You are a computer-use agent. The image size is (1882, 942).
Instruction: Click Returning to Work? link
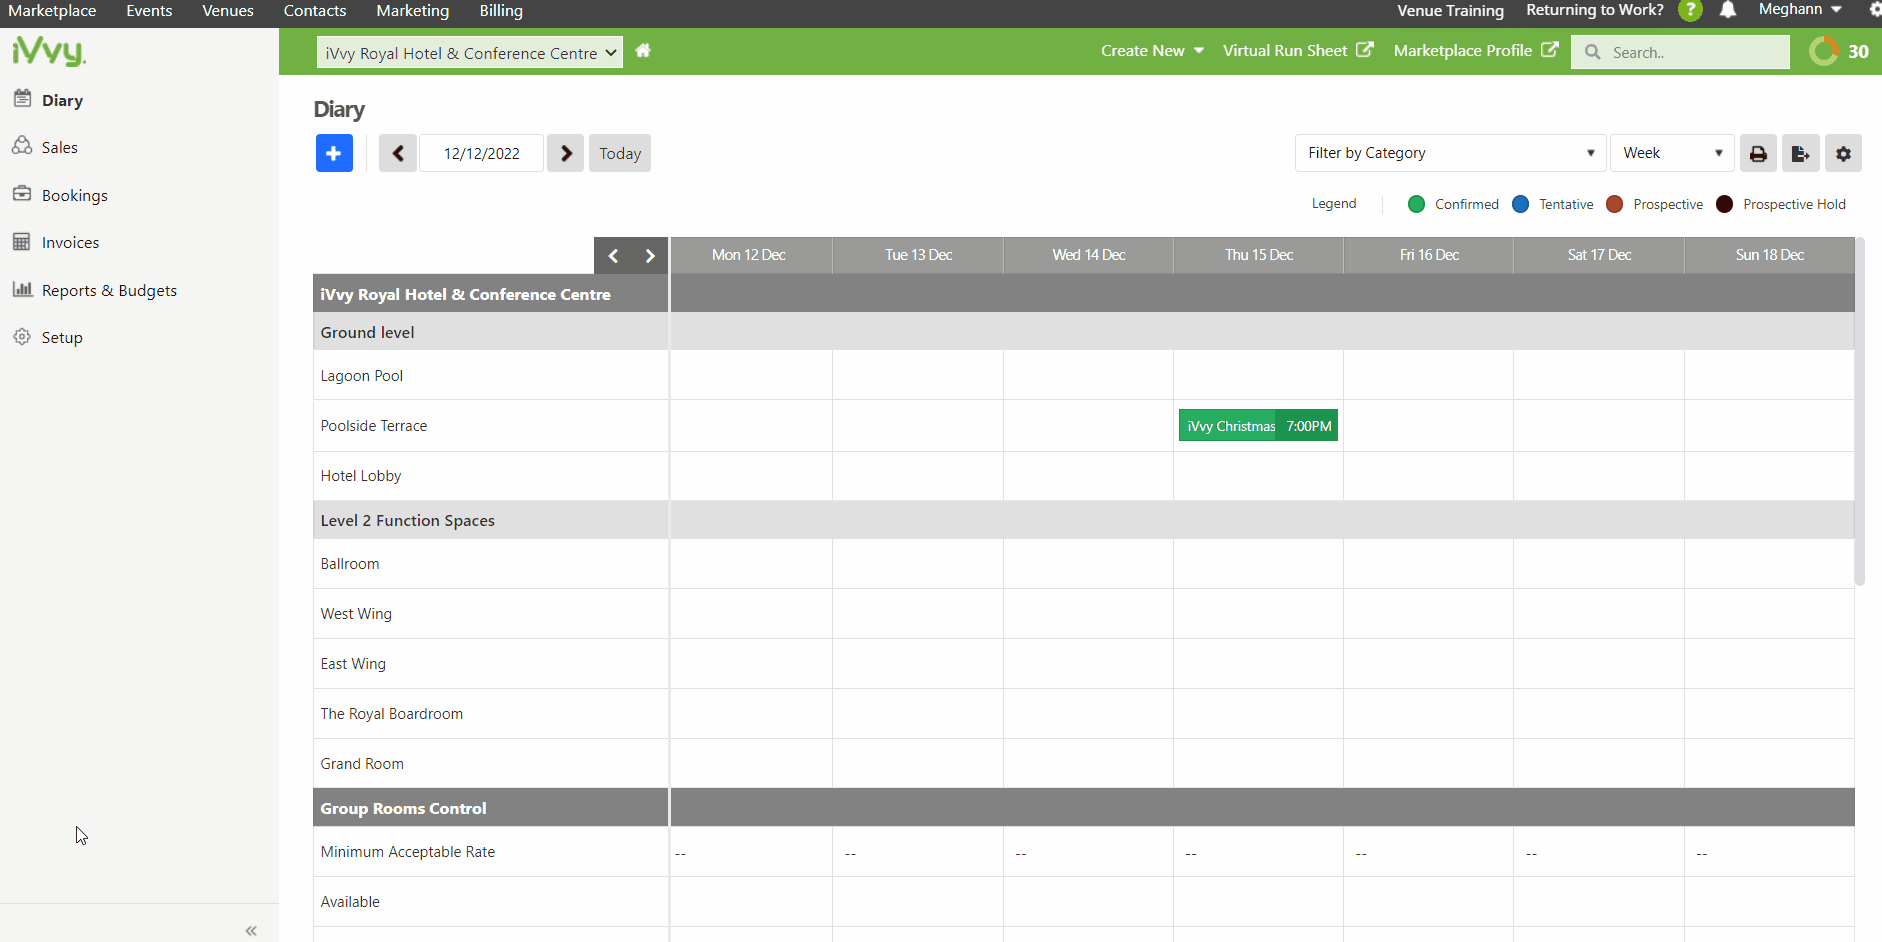point(1595,10)
